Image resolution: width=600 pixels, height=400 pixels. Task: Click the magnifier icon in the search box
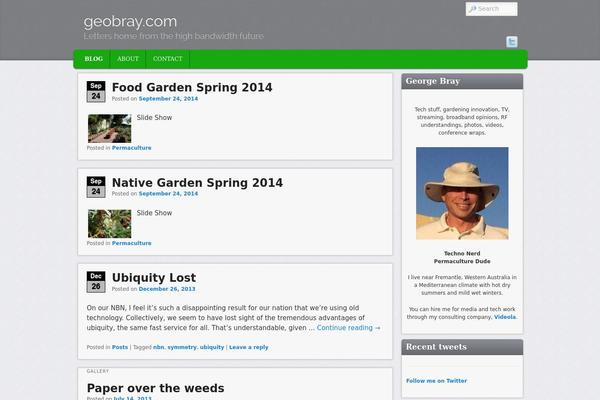pos(473,9)
